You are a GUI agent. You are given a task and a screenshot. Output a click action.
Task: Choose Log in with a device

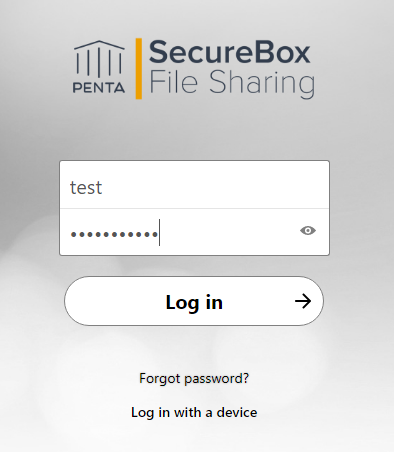[x=194, y=412]
